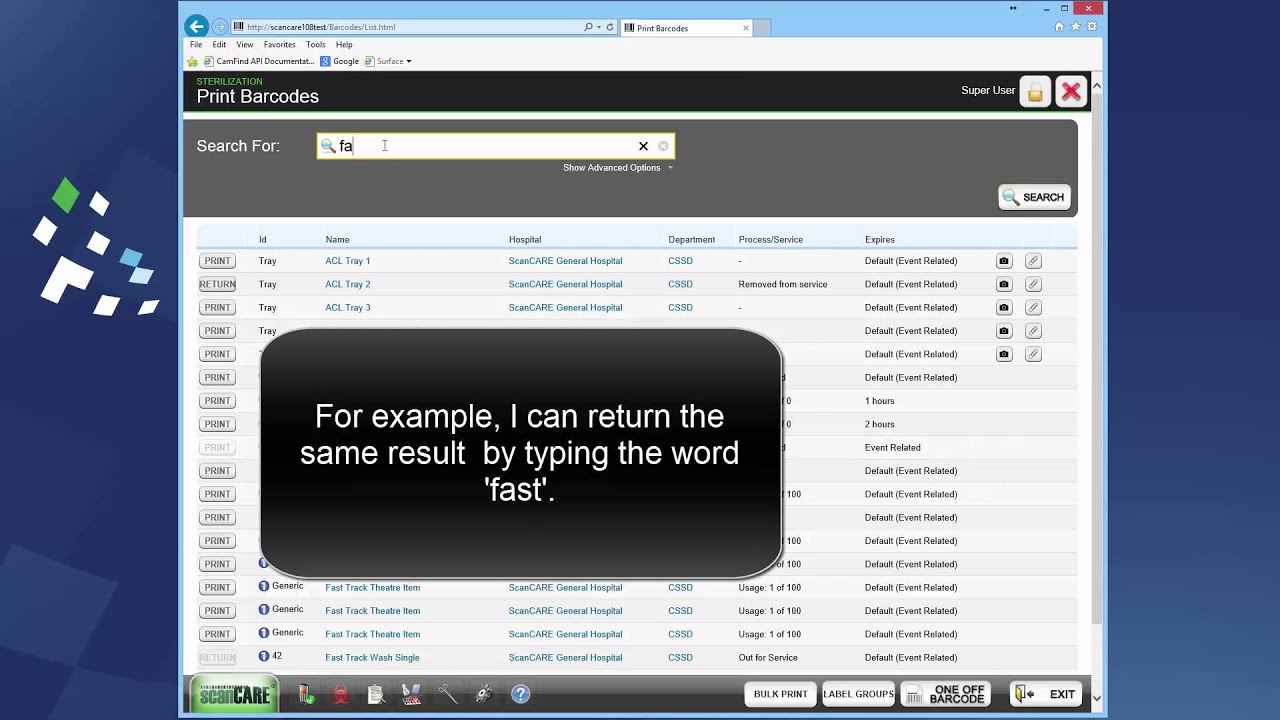Open the browser favorites star icon

1075,27
